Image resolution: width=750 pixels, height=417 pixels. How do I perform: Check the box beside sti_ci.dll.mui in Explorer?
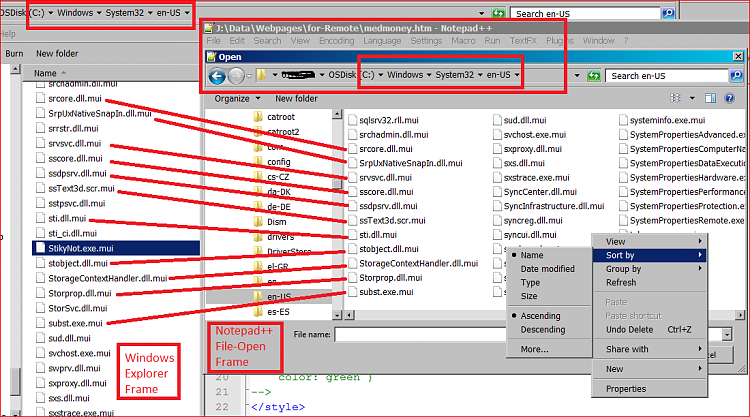(x=41, y=233)
